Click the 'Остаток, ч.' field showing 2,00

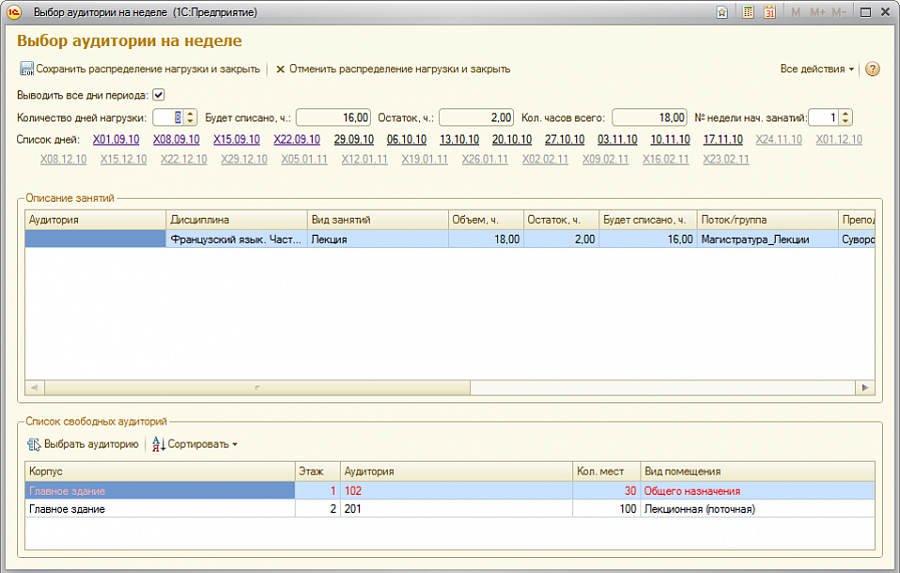[x=476, y=118]
